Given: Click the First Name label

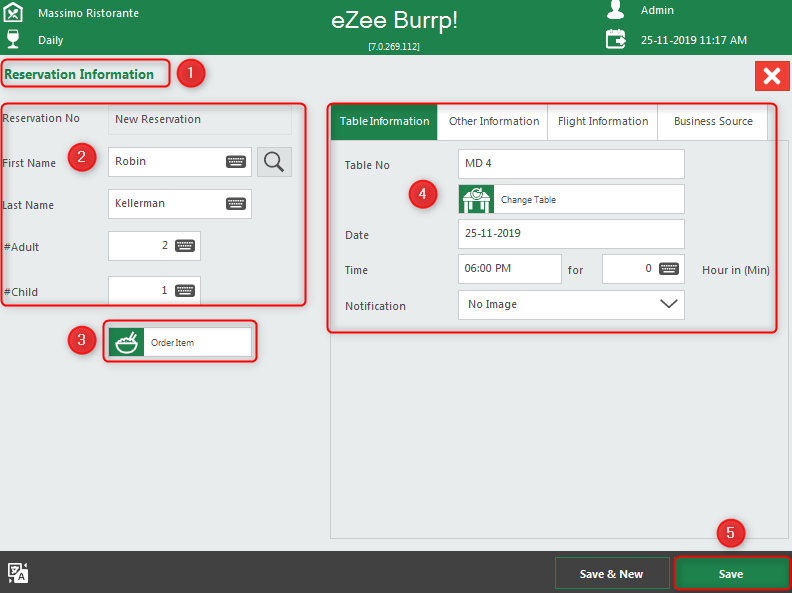Looking at the screenshot, I should (x=29, y=163).
